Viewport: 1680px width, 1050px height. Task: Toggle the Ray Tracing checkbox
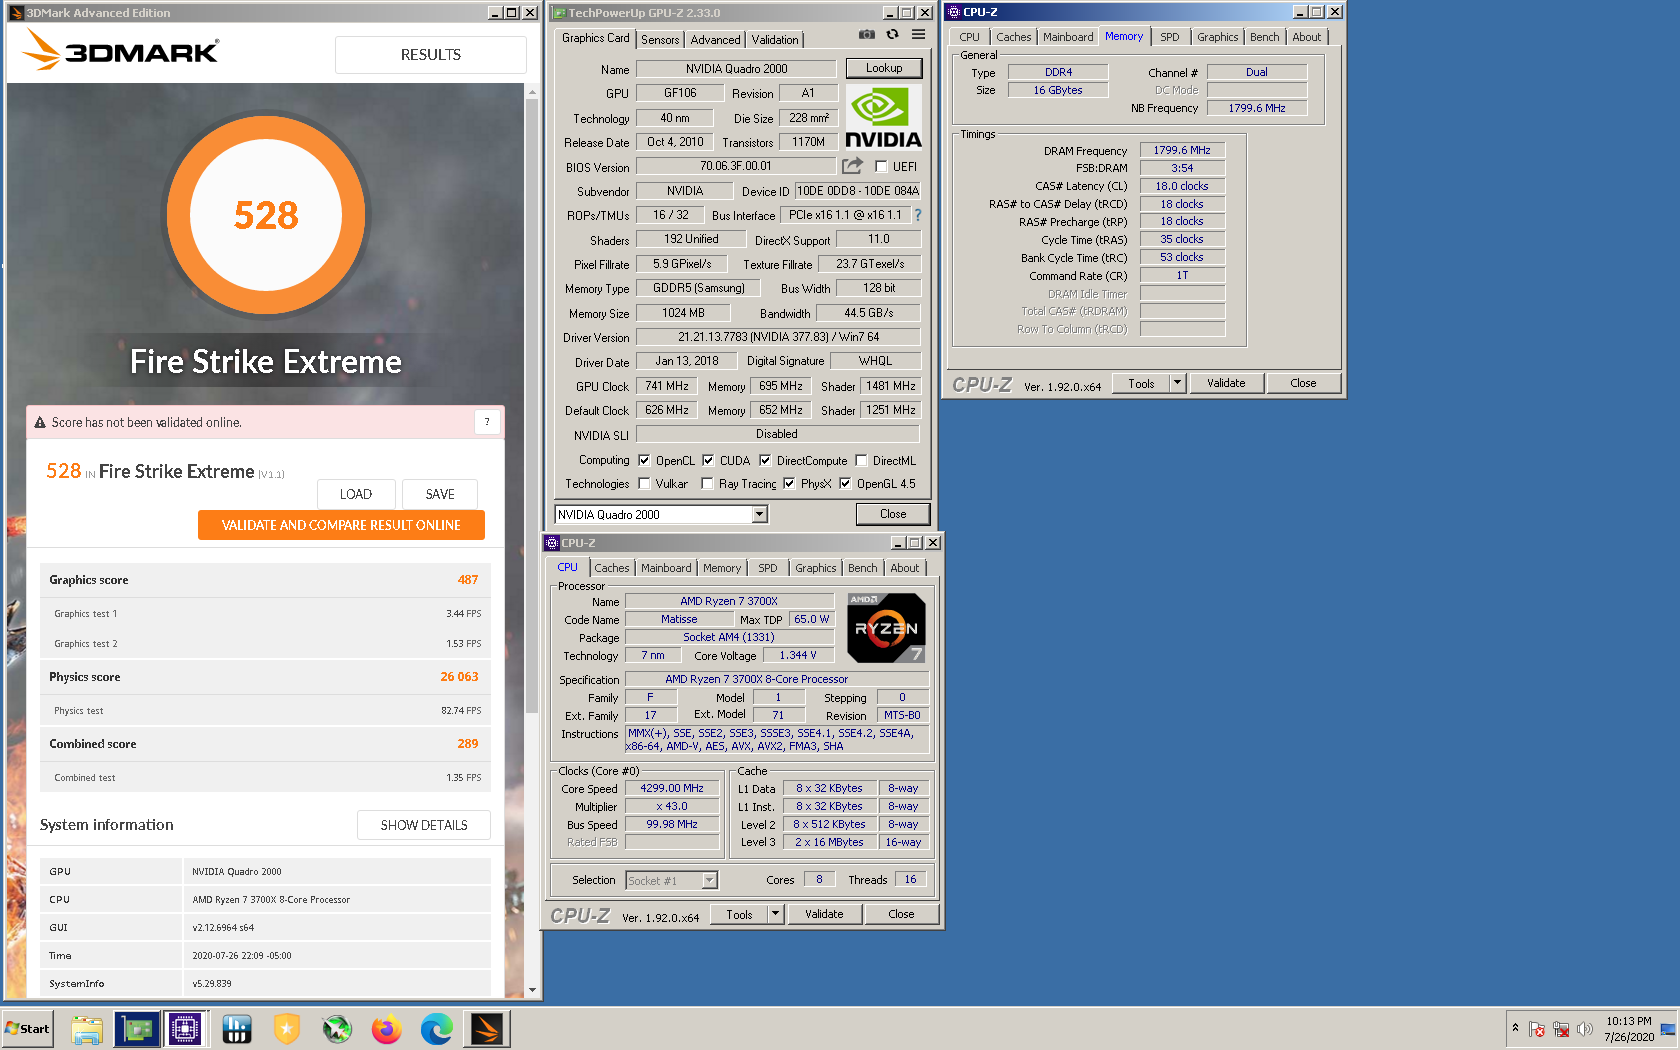click(x=707, y=484)
